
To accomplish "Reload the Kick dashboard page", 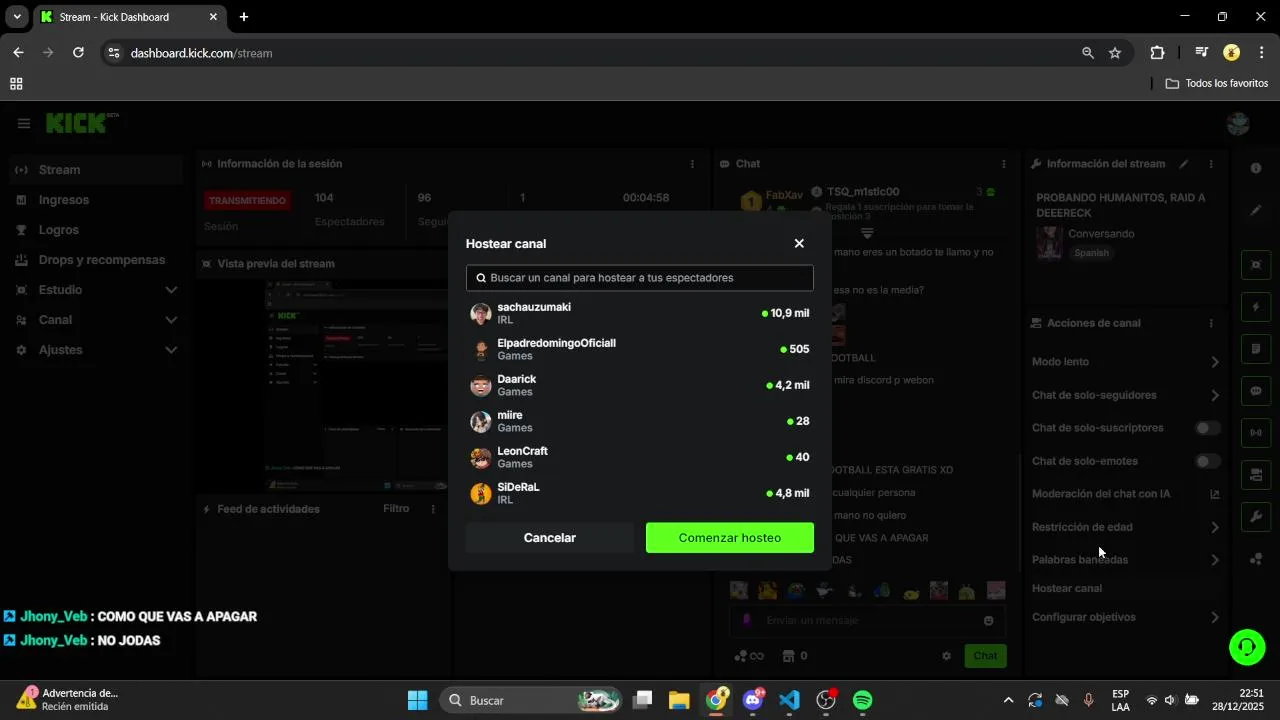I will click(x=78, y=53).
